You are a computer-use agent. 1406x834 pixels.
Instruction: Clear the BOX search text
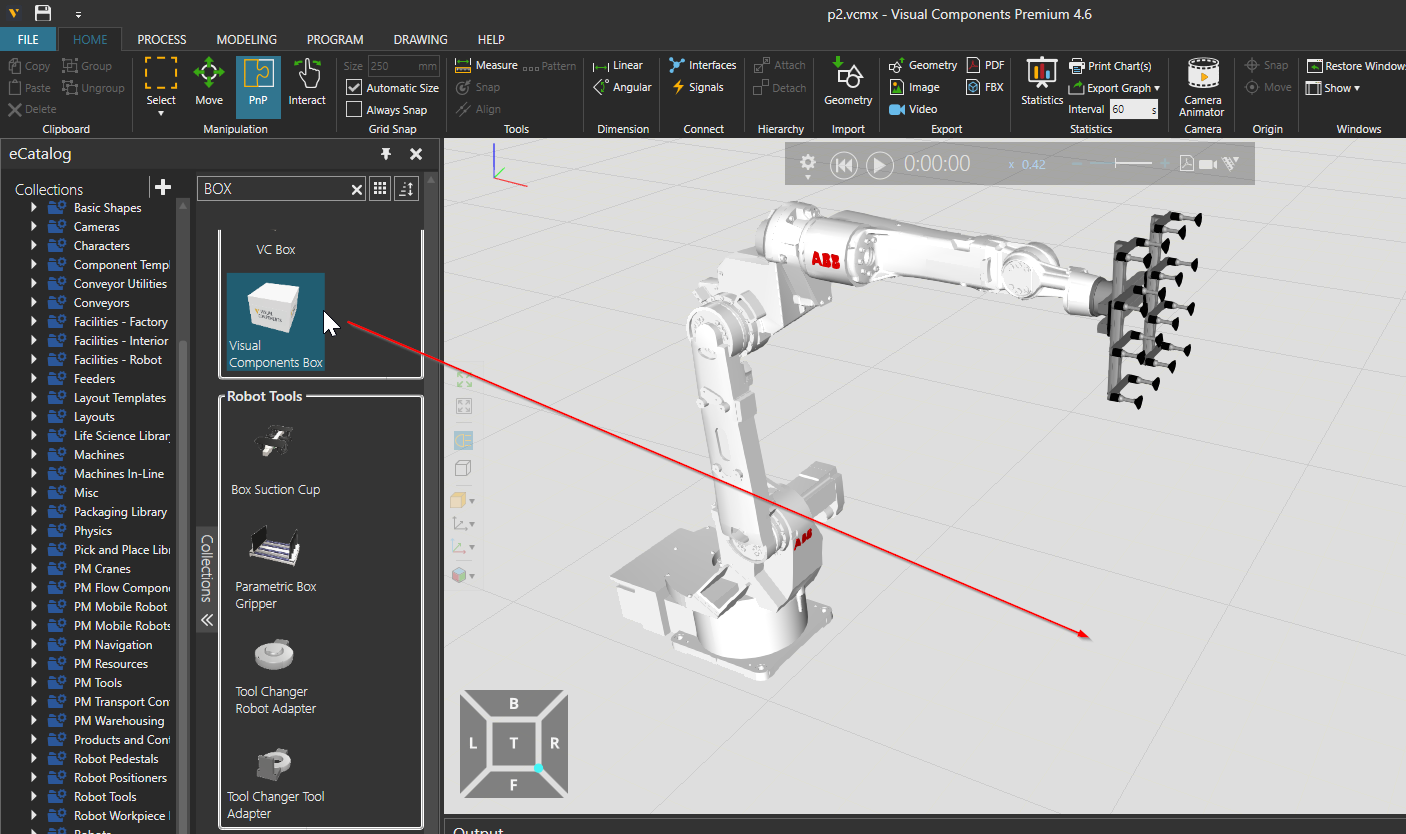(357, 189)
